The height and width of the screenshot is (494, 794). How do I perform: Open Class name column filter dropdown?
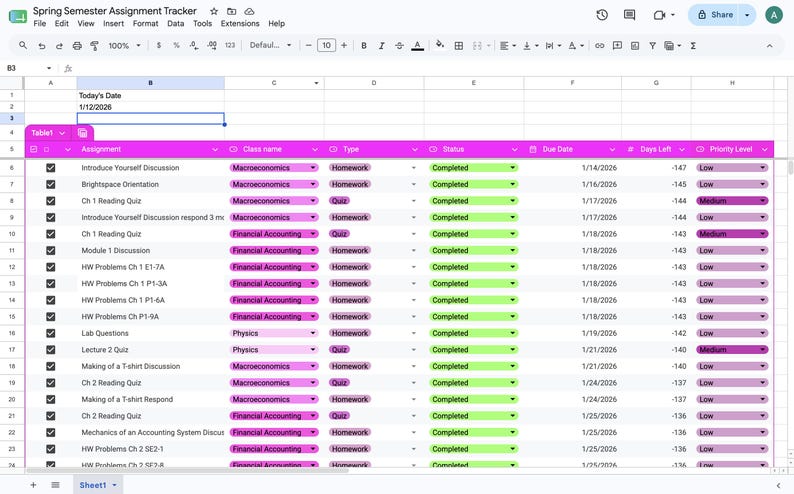click(x=315, y=149)
